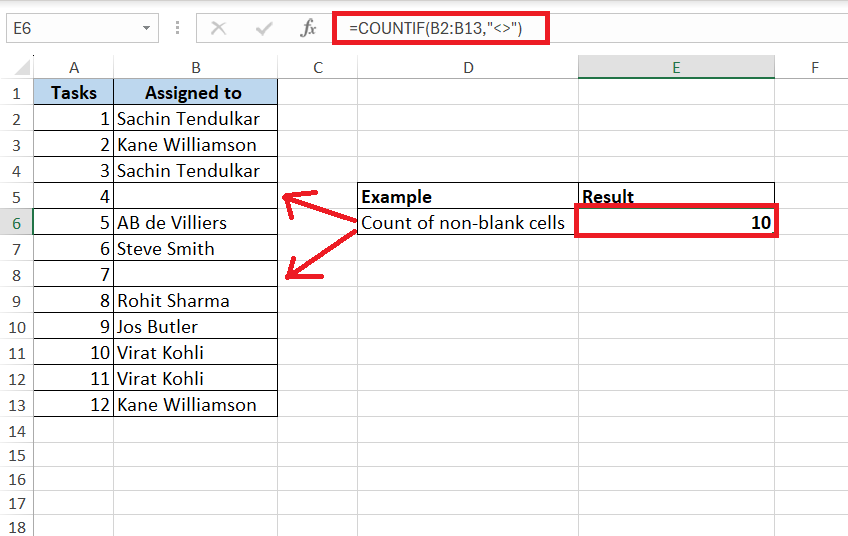Click cell B2 Sachin Tendulkar
The width and height of the screenshot is (848, 536).
pyautogui.click(x=196, y=118)
